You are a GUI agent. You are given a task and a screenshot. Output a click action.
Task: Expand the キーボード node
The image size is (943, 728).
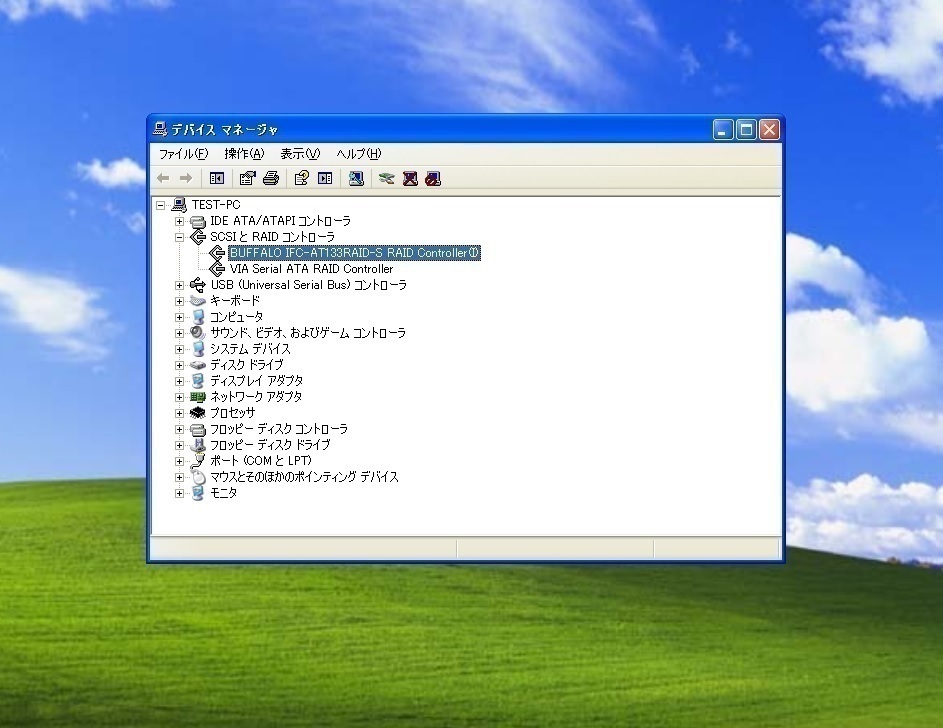click(x=179, y=301)
